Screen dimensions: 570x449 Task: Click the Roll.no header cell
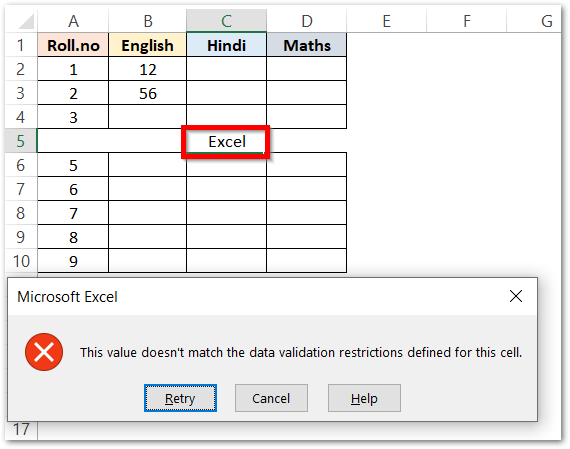(73, 45)
